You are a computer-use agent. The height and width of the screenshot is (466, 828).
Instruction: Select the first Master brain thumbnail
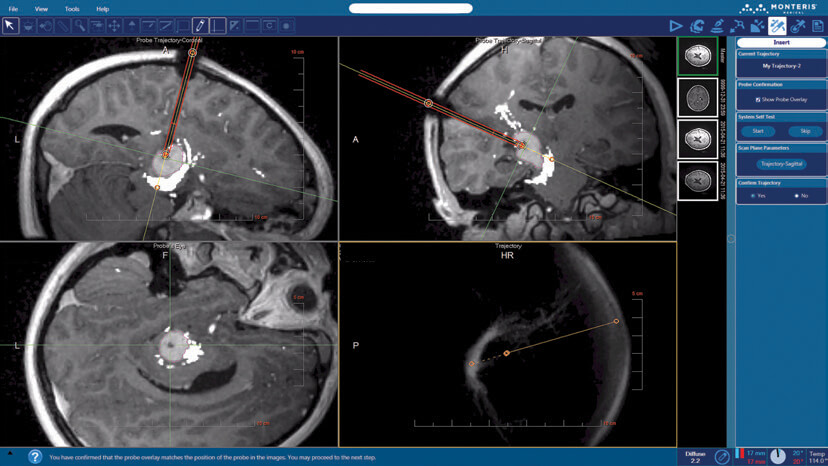coord(698,56)
